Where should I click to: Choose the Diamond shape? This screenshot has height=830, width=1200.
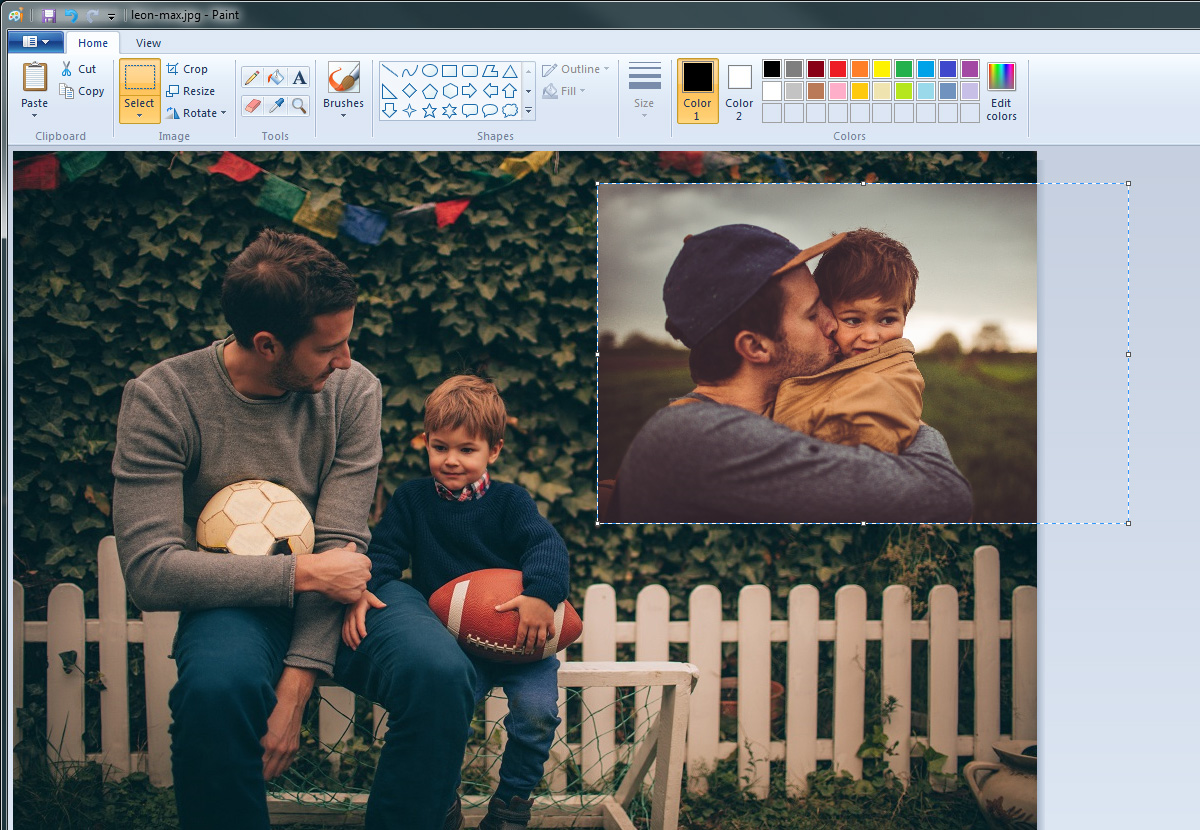(410, 91)
